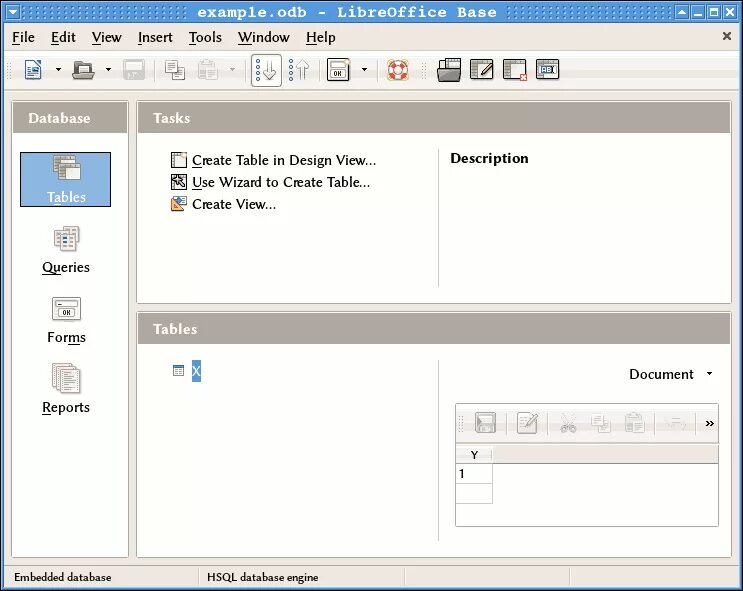The height and width of the screenshot is (591, 743).
Task: Click Undo icon in preview toolbar
Action: [x=675, y=423]
